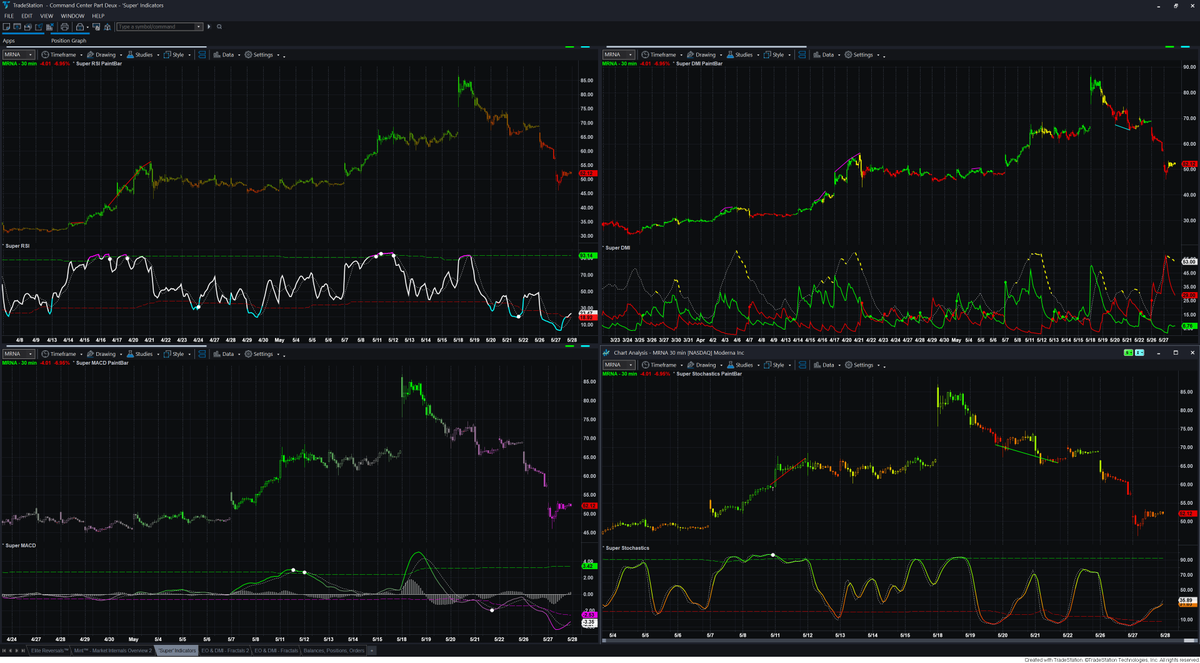Switch to Elite Reversals workspace tab
Image resolution: width=1200 pixels, height=663 pixels.
(x=49, y=651)
